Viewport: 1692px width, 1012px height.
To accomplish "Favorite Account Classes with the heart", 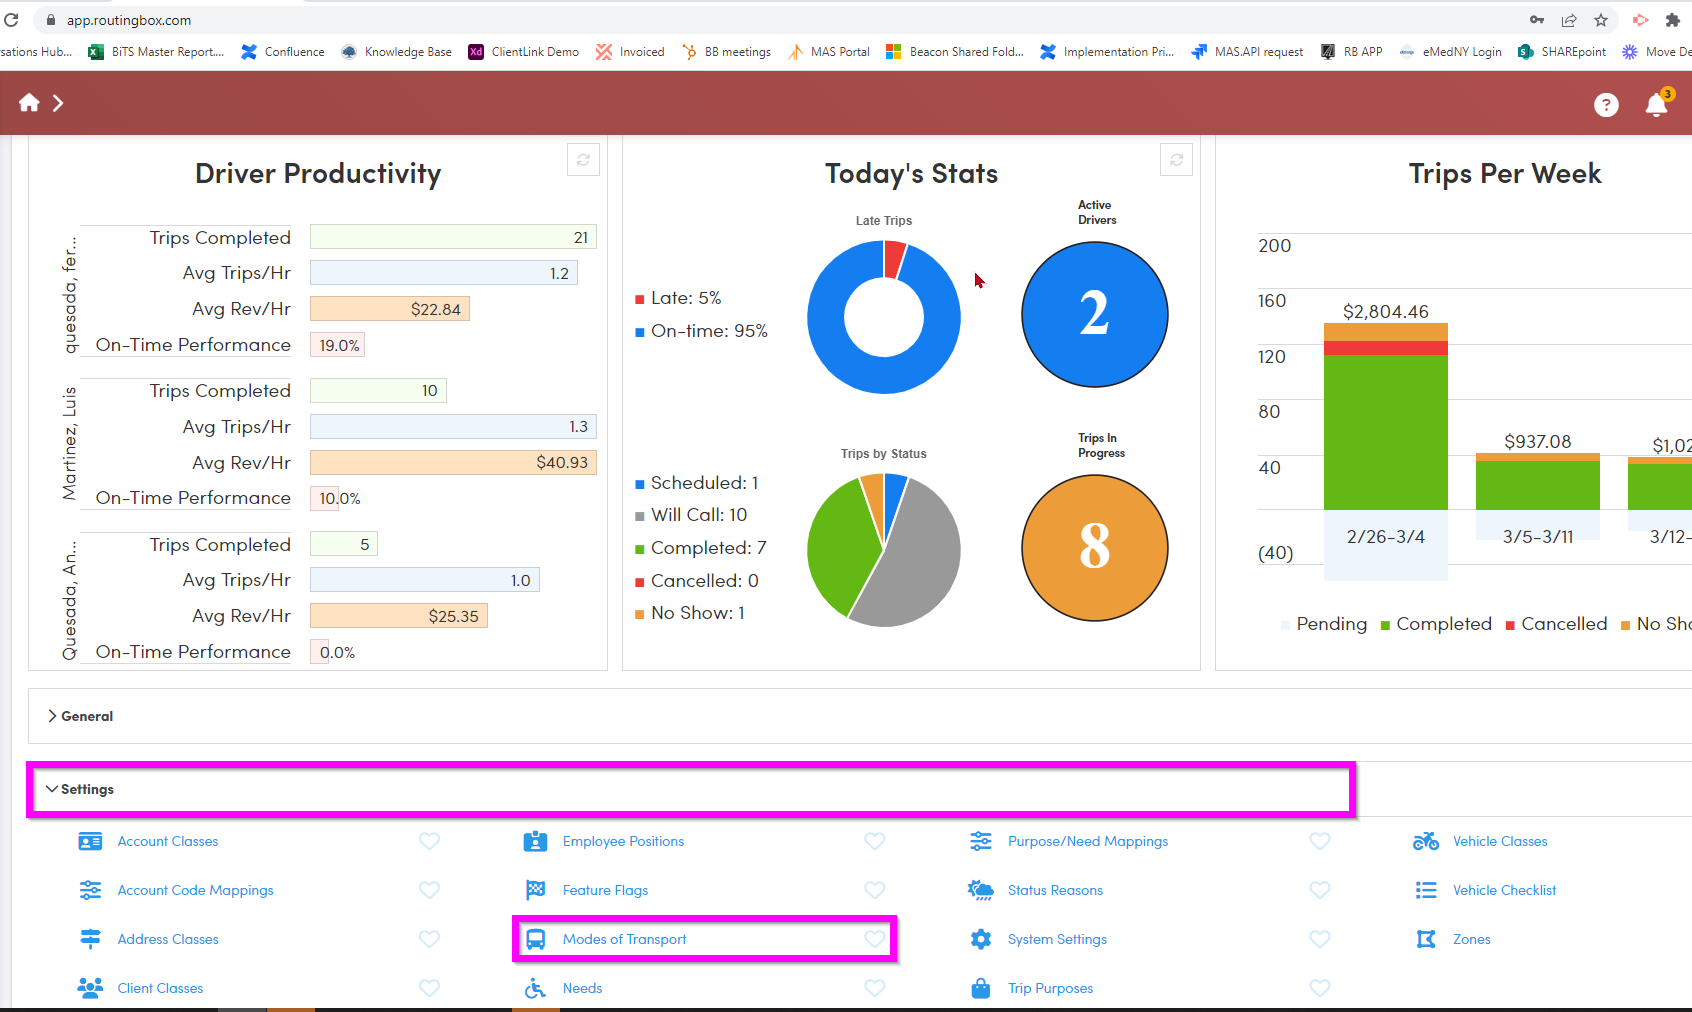I will point(429,842).
